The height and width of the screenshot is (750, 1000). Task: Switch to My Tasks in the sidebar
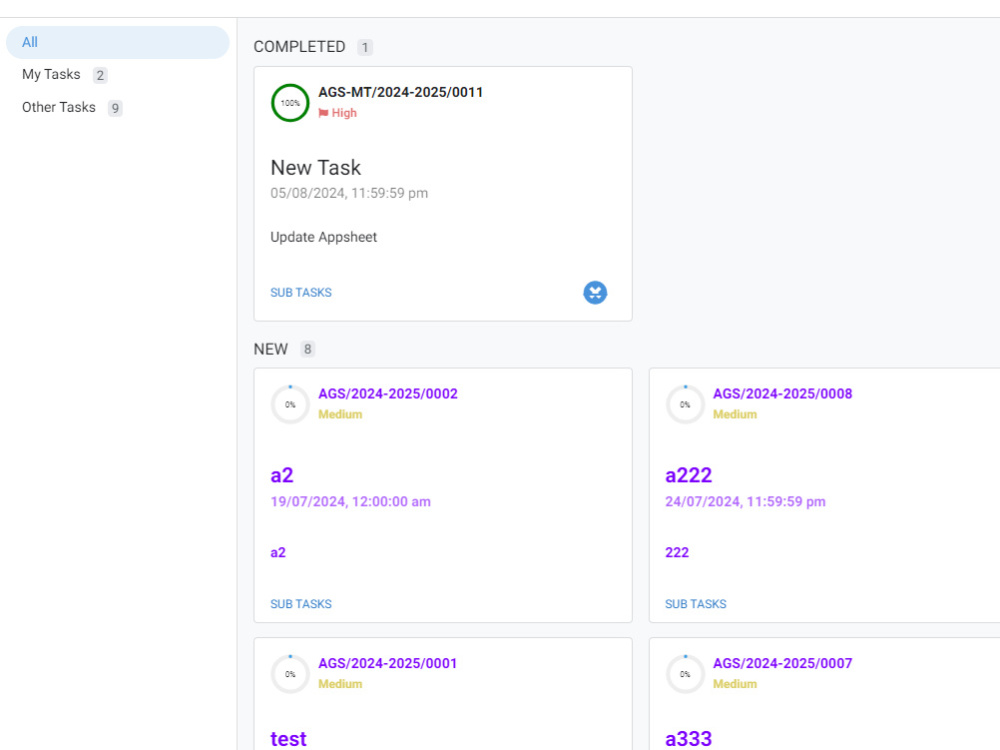pos(51,74)
